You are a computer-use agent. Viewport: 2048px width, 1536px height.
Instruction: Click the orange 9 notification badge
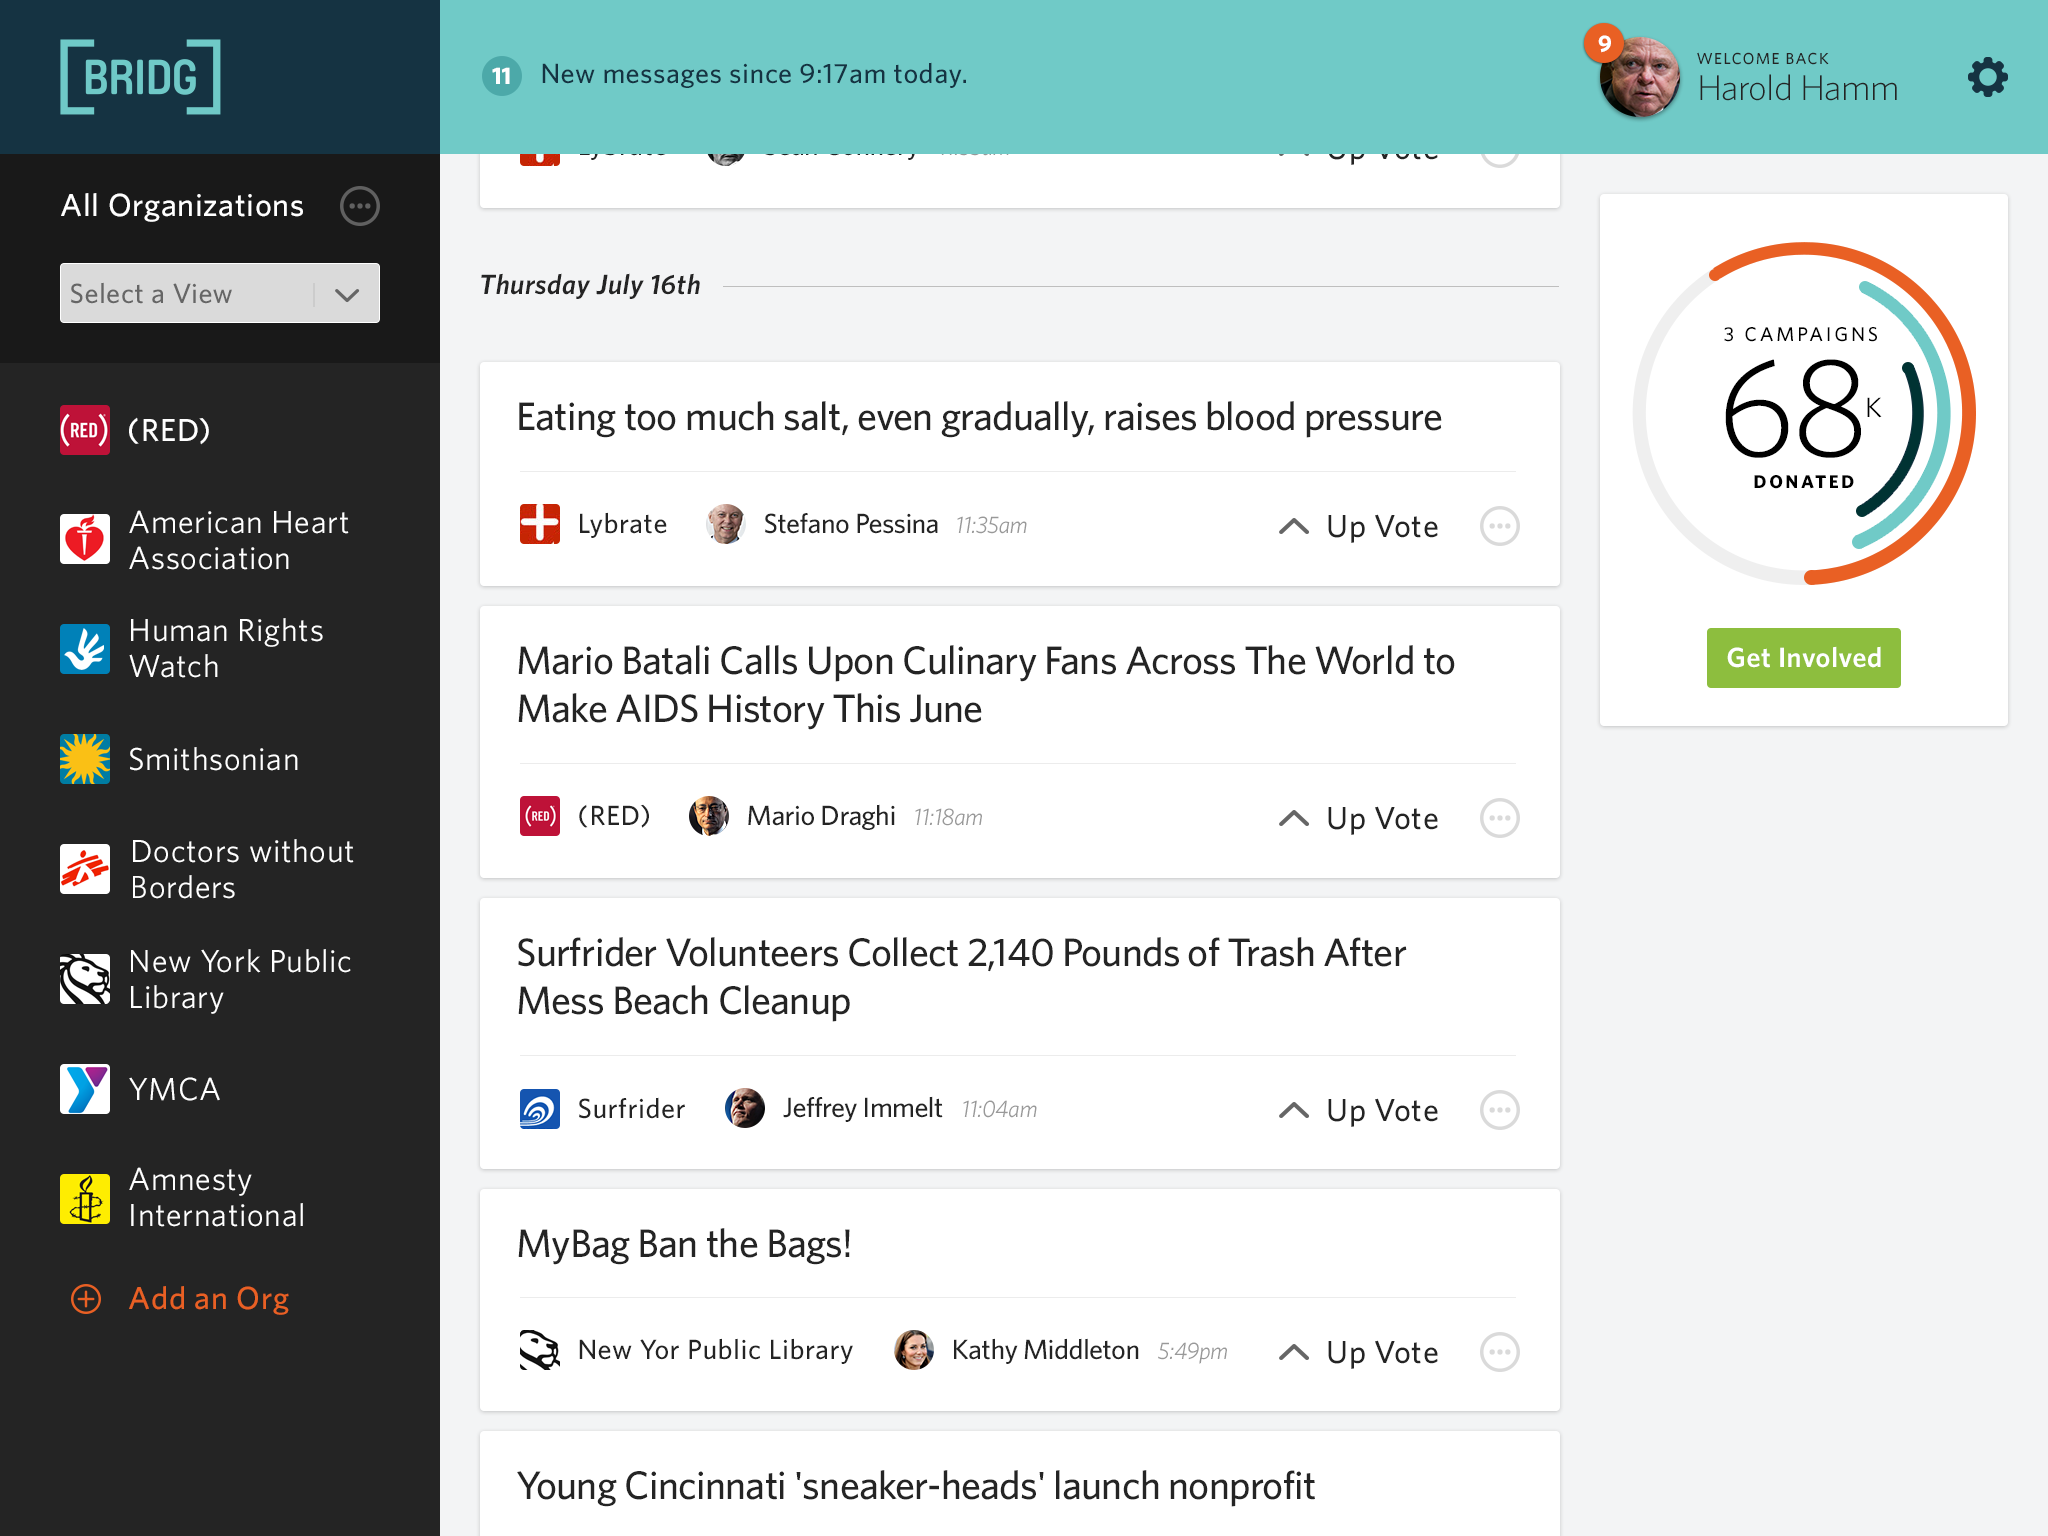coord(1604,43)
